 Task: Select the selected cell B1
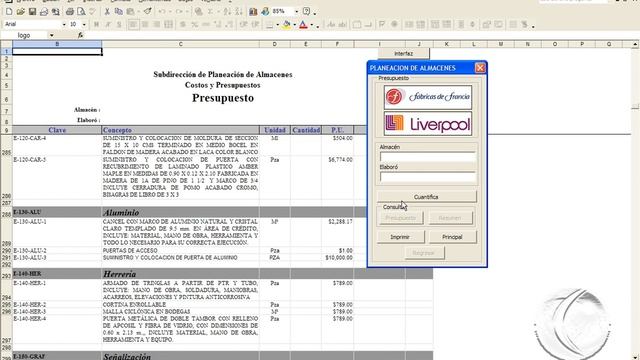pos(57,51)
